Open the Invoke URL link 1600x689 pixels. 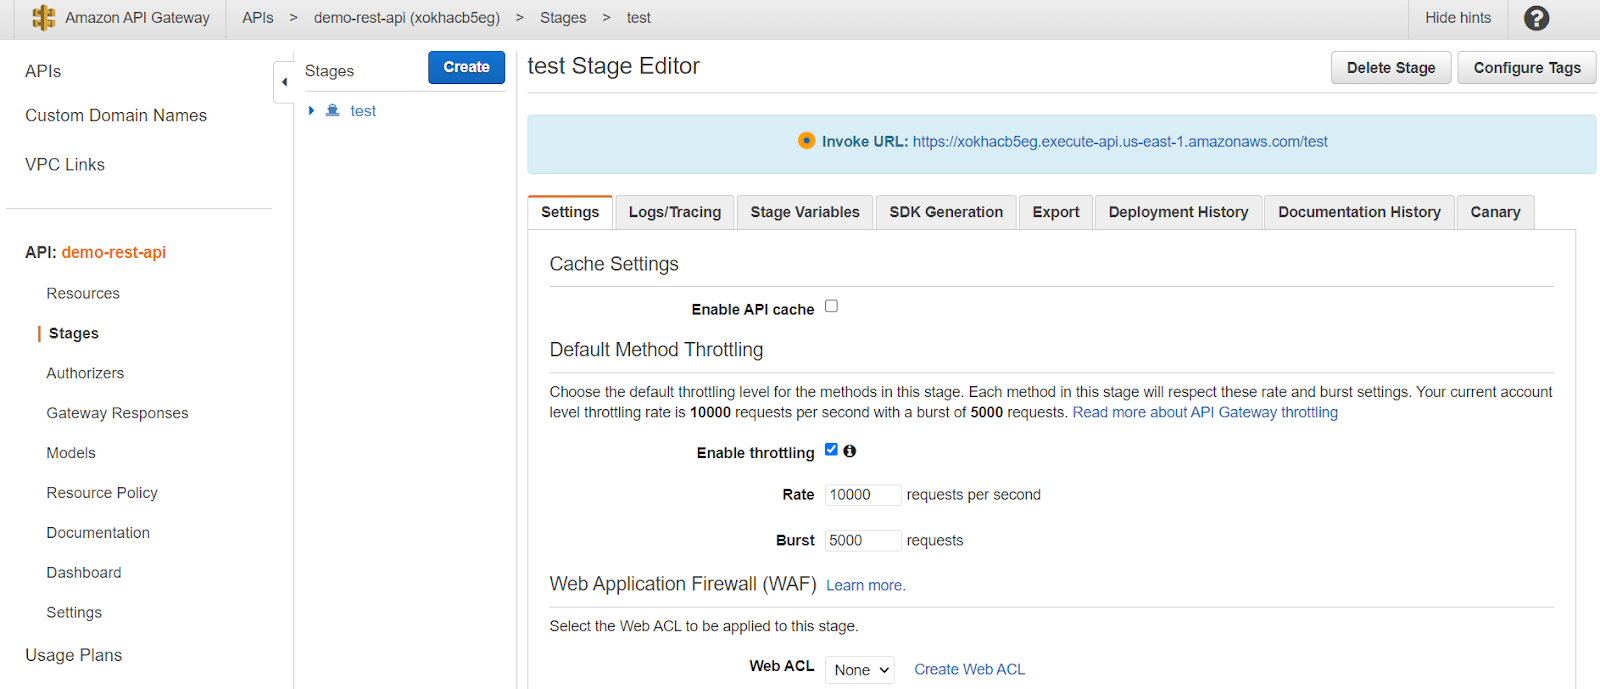1120,142
